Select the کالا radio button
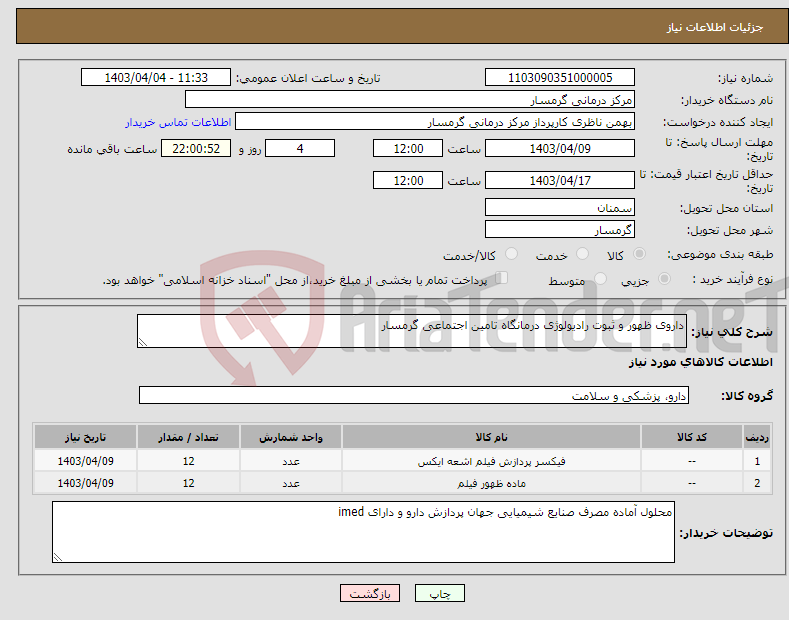 (x=639, y=254)
